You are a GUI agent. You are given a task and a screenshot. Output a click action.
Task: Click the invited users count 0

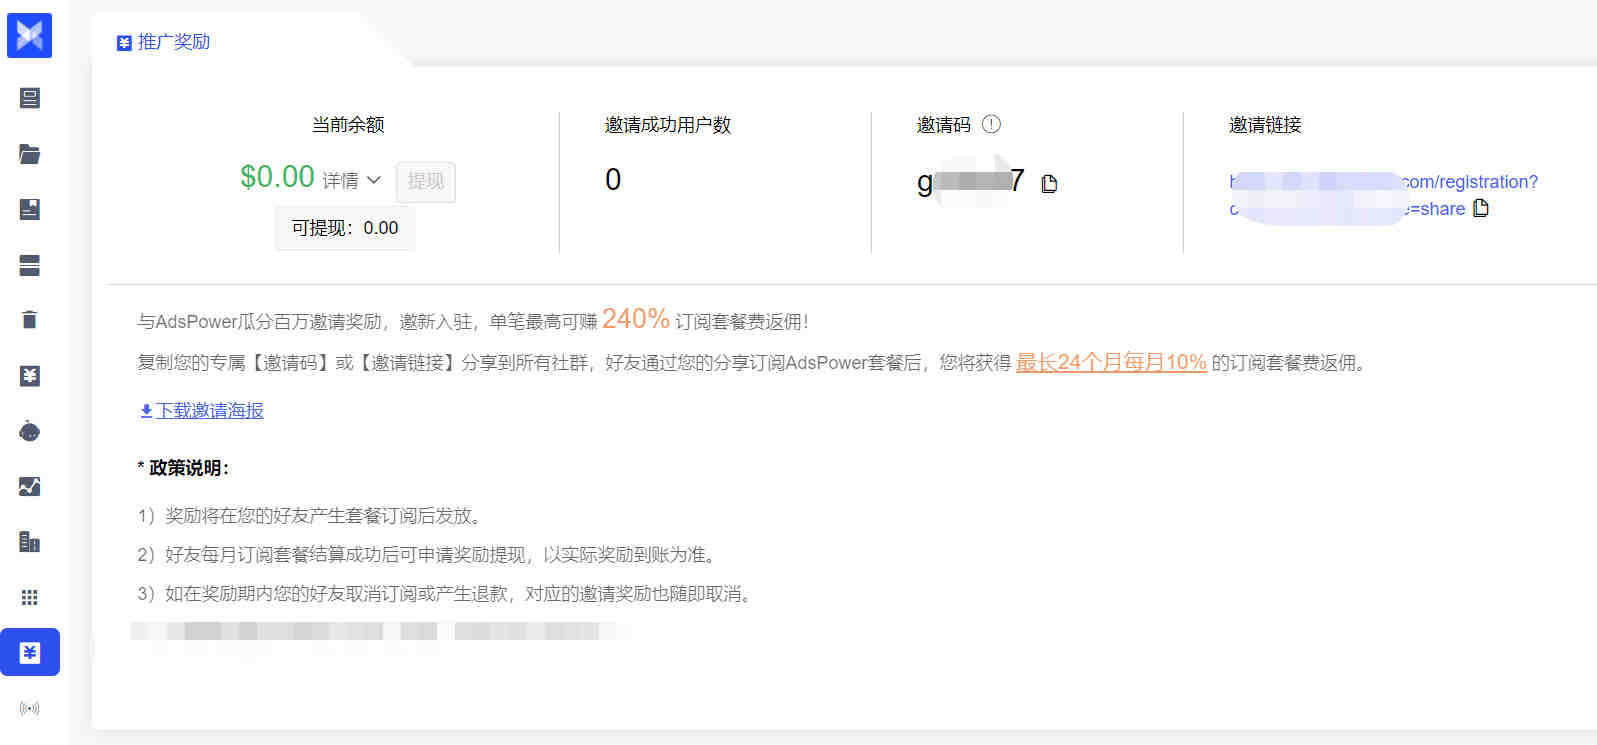tap(613, 180)
